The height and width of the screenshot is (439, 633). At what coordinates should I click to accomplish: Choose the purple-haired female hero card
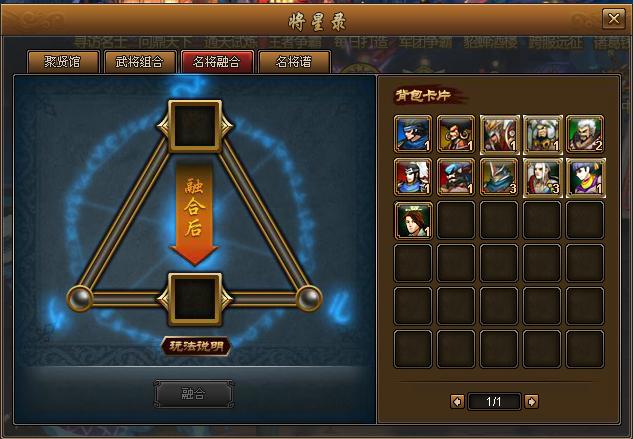click(x=585, y=177)
